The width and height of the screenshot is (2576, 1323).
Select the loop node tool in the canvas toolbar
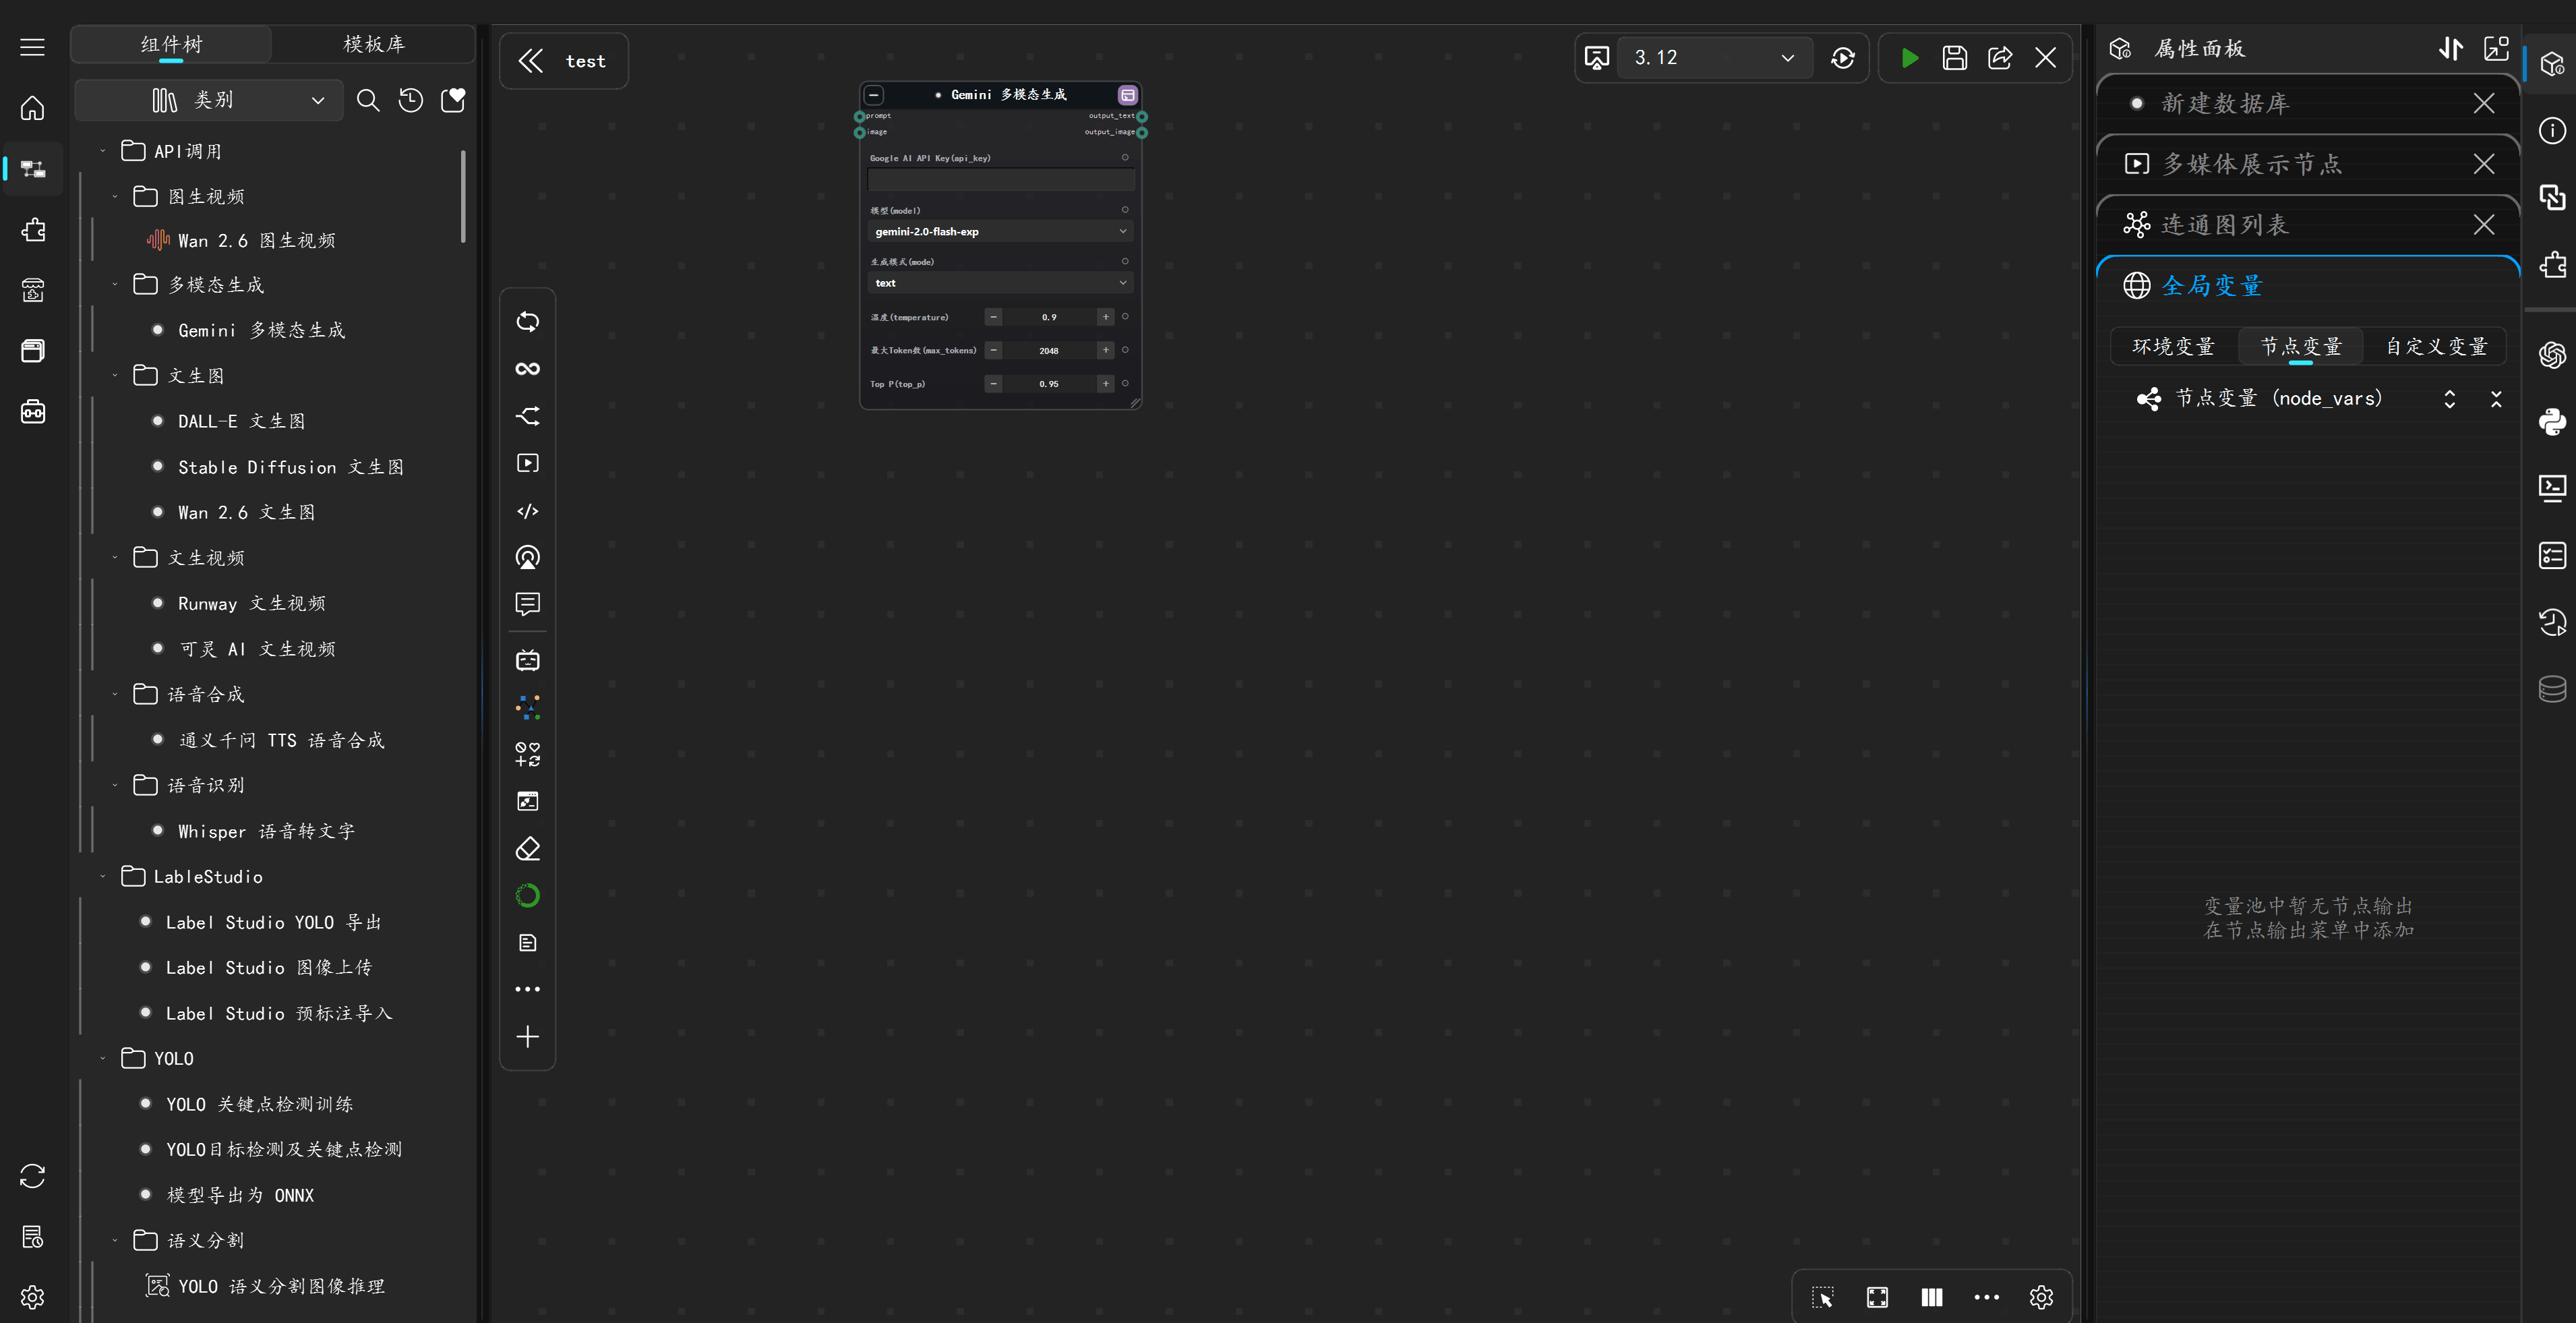click(x=527, y=322)
